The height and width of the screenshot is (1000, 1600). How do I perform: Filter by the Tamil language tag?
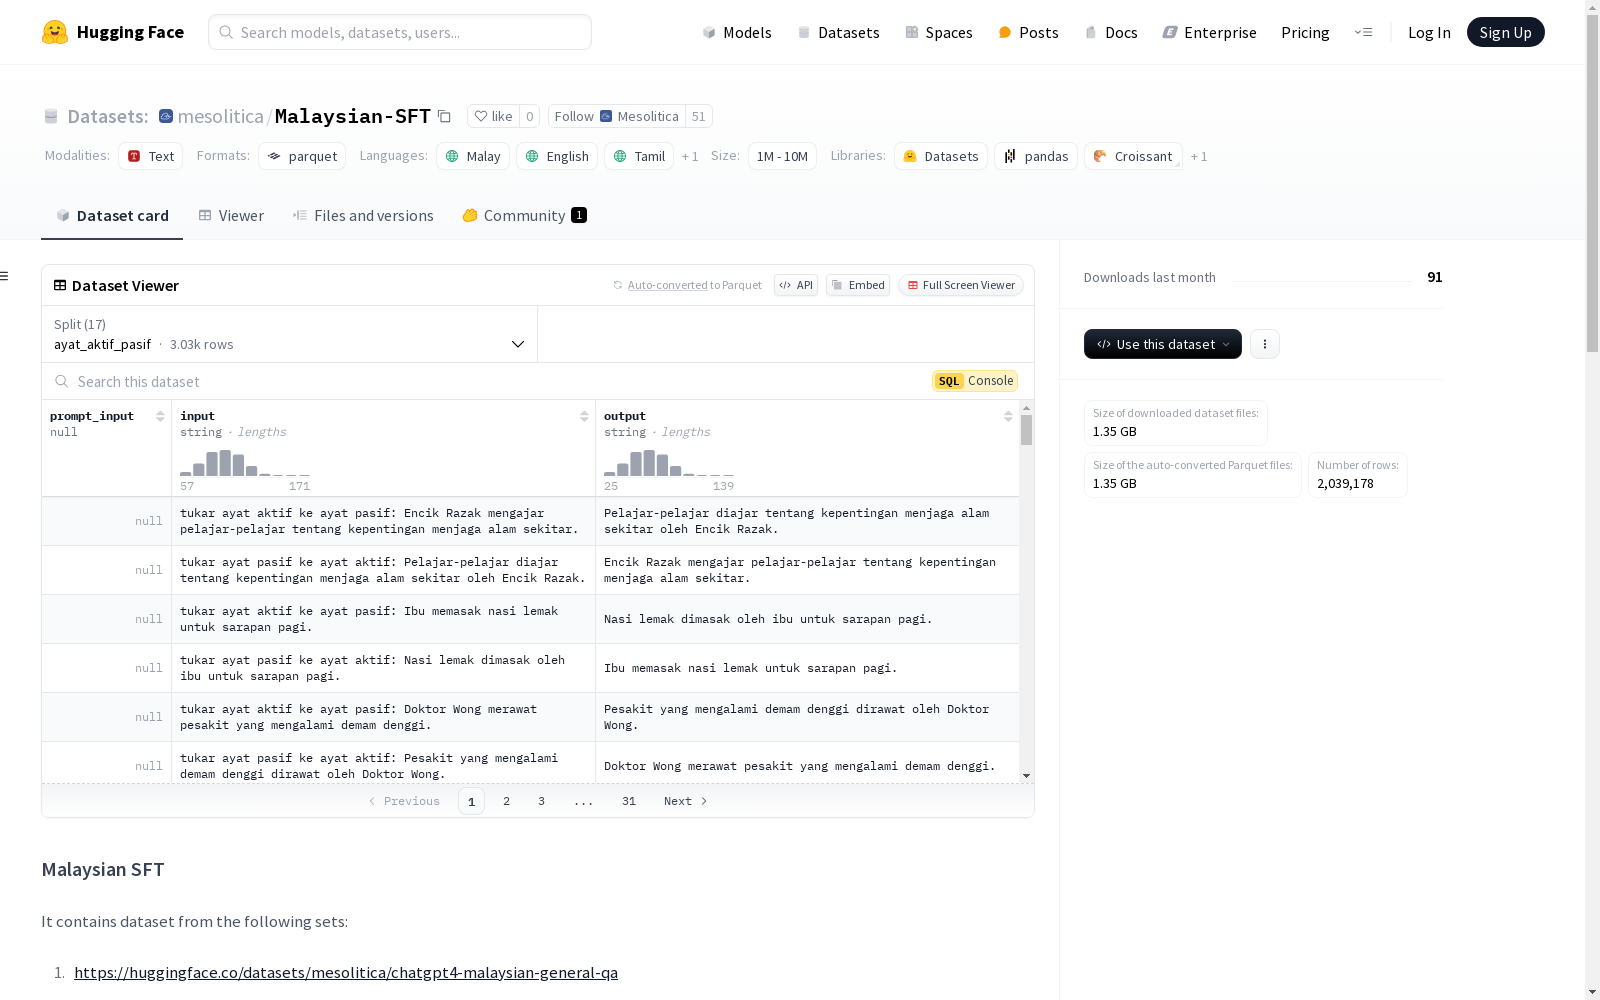(639, 156)
